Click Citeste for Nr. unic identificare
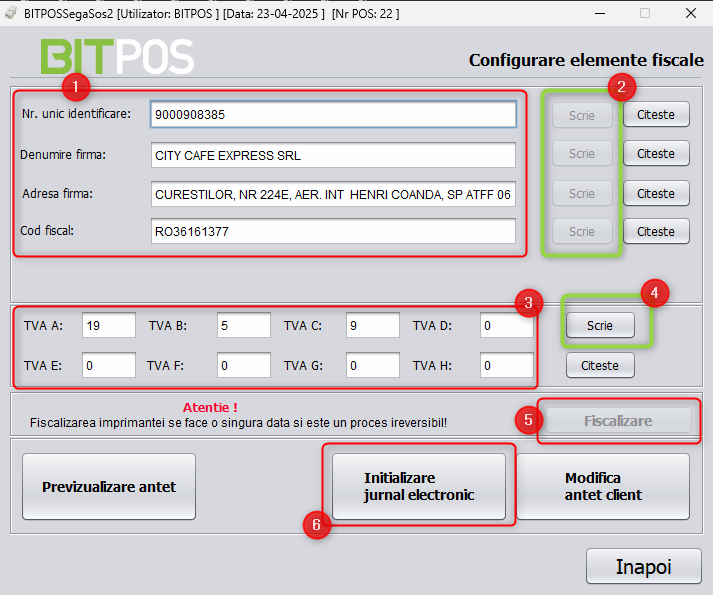Image resolution: width=713 pixels, height=595 pixels. tap(656, 114)
